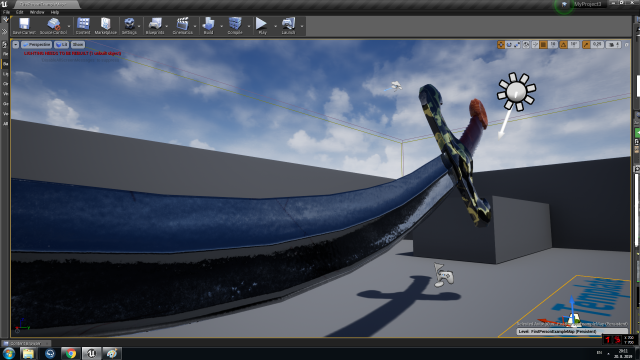
Task: Click the taskbar clock and date
Action: pos(623,353)
